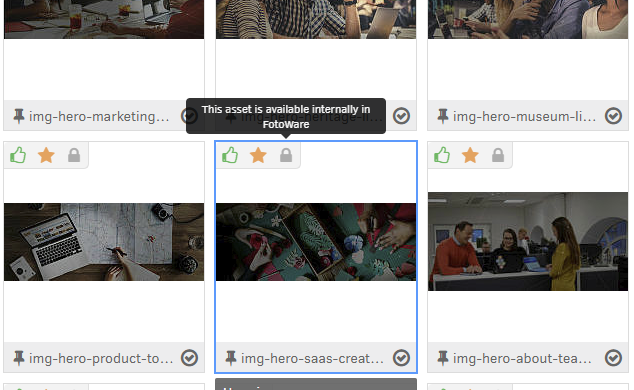Click thumbs-up icon on img-hero-about-tea card
The image size is (634, 390).
442,155
